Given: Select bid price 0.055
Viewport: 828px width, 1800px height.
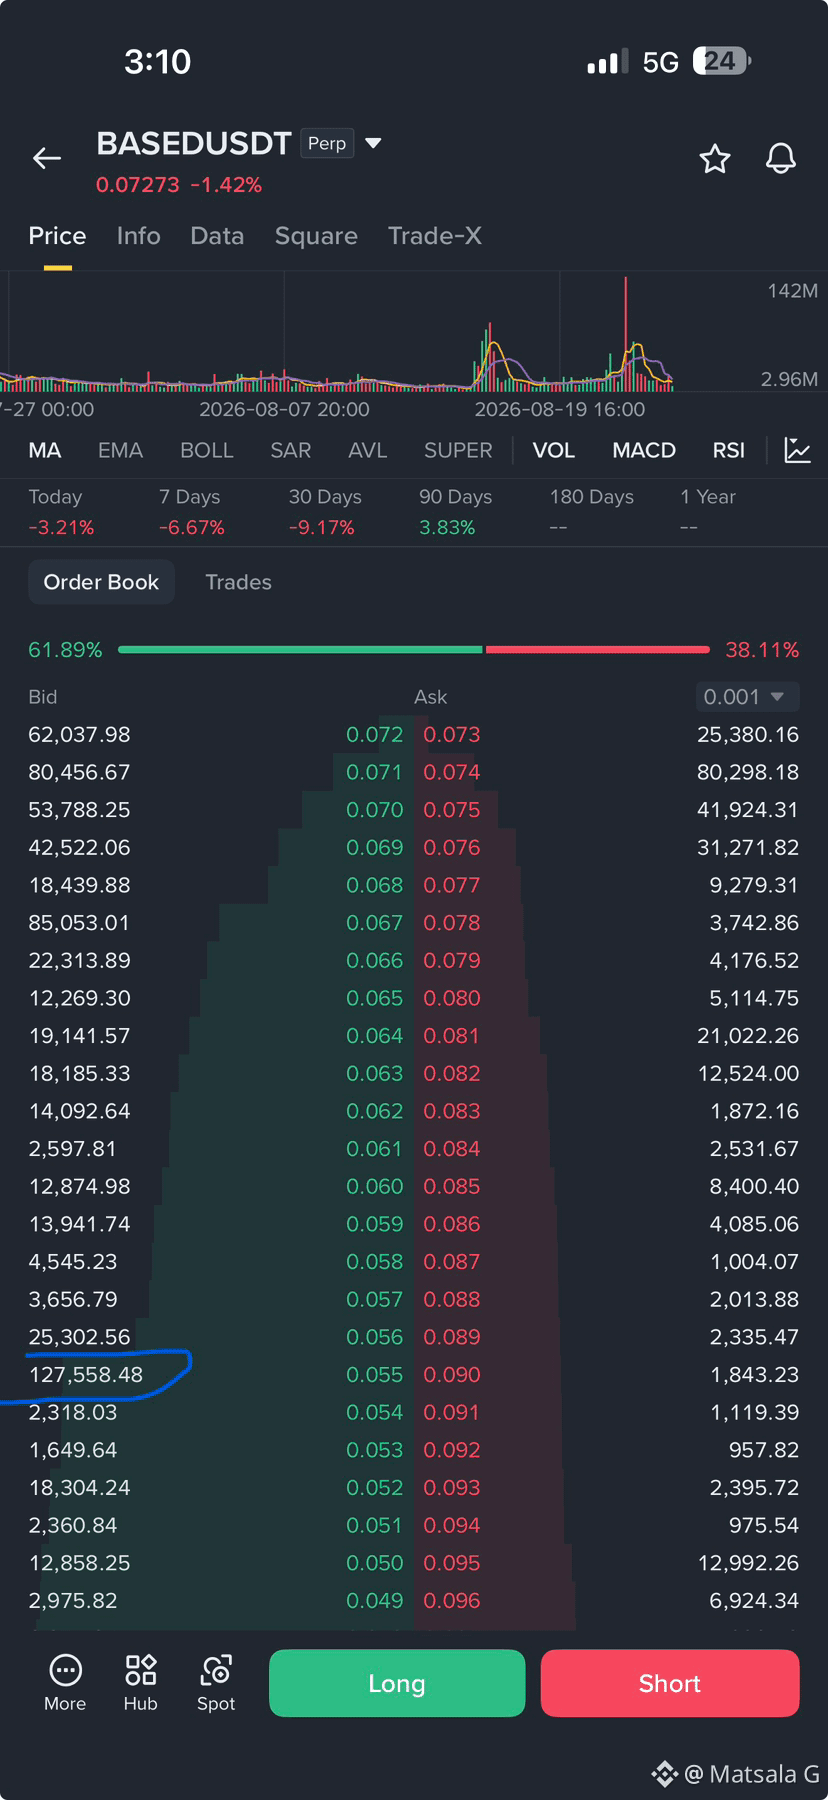Looking at the screenshot, I should (x=374, y=1375).
